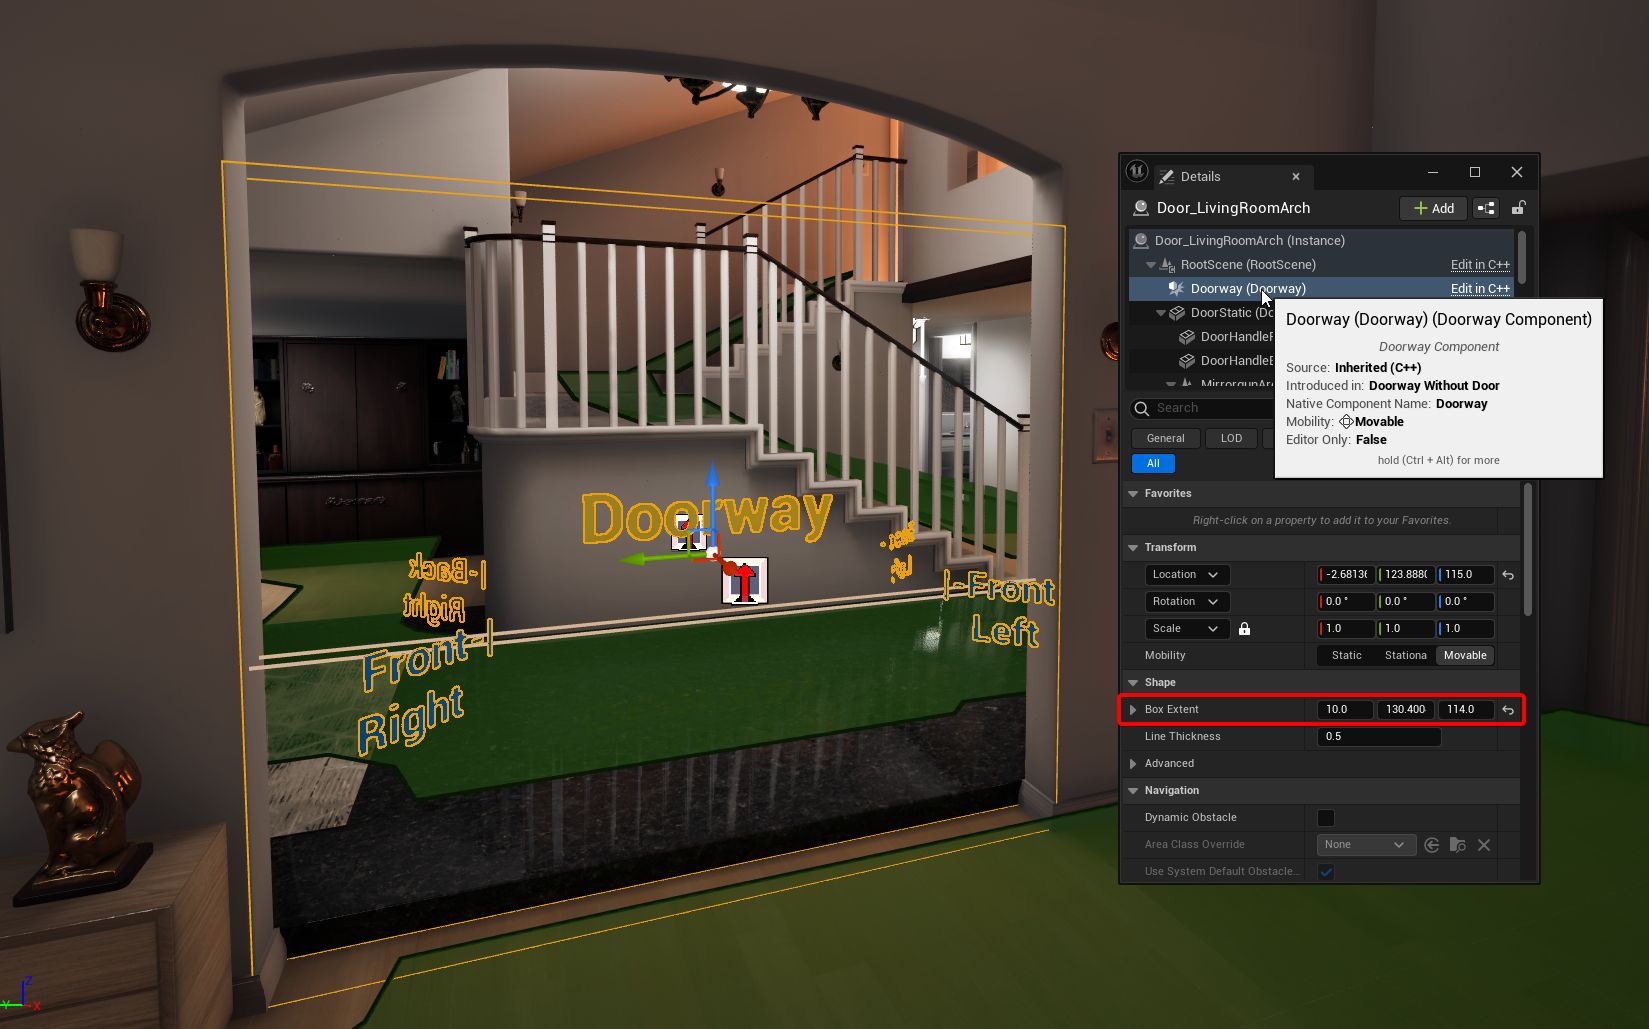Reset Box Extent value with arrow icon
Image resolution: width=1649 pixels, height=1029 pixels.
pos(1508,710)
